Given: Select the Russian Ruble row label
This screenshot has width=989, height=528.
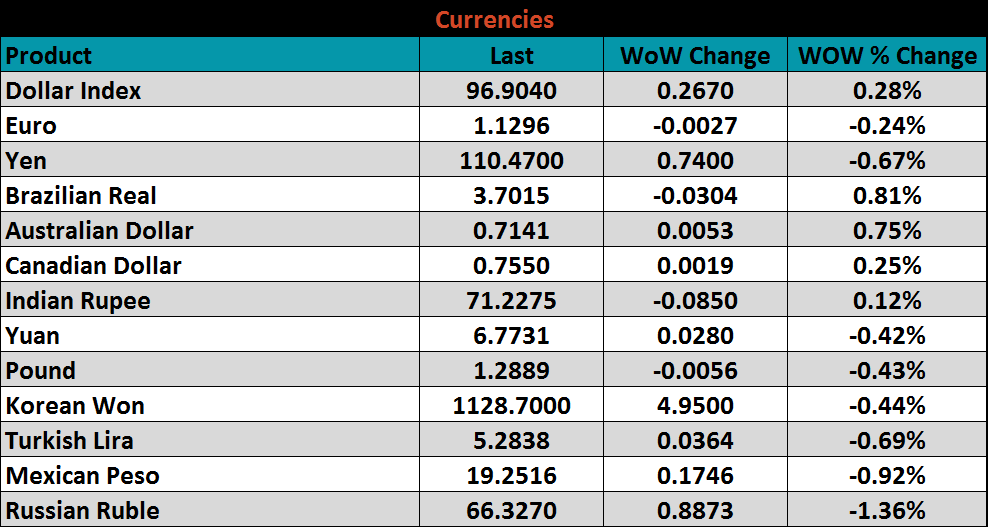Looking at the screenshot, I should click(83, 511).
